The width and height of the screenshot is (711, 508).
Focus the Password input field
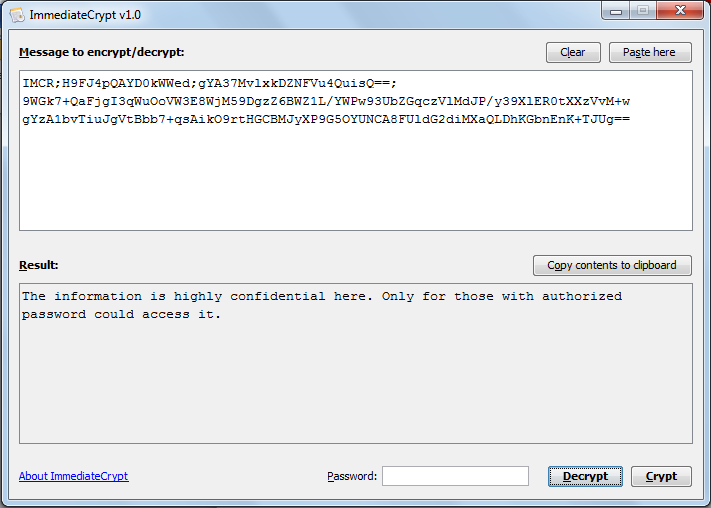click(x=455, y=476)
